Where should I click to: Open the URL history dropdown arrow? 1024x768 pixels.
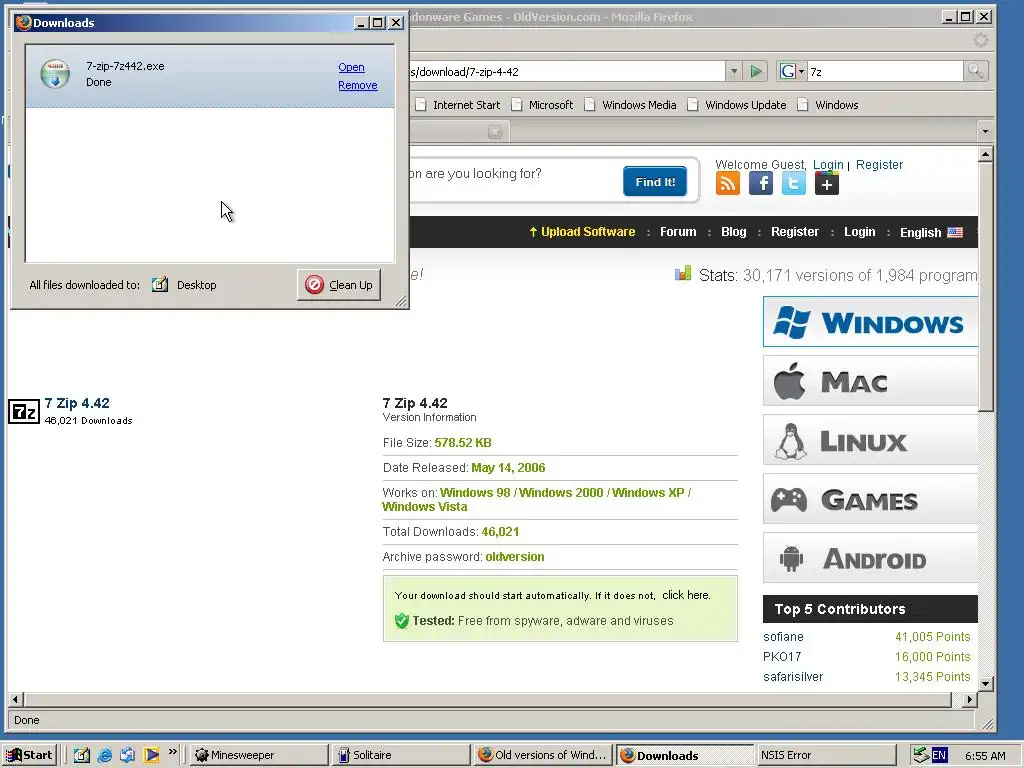[x=734, y=71]
